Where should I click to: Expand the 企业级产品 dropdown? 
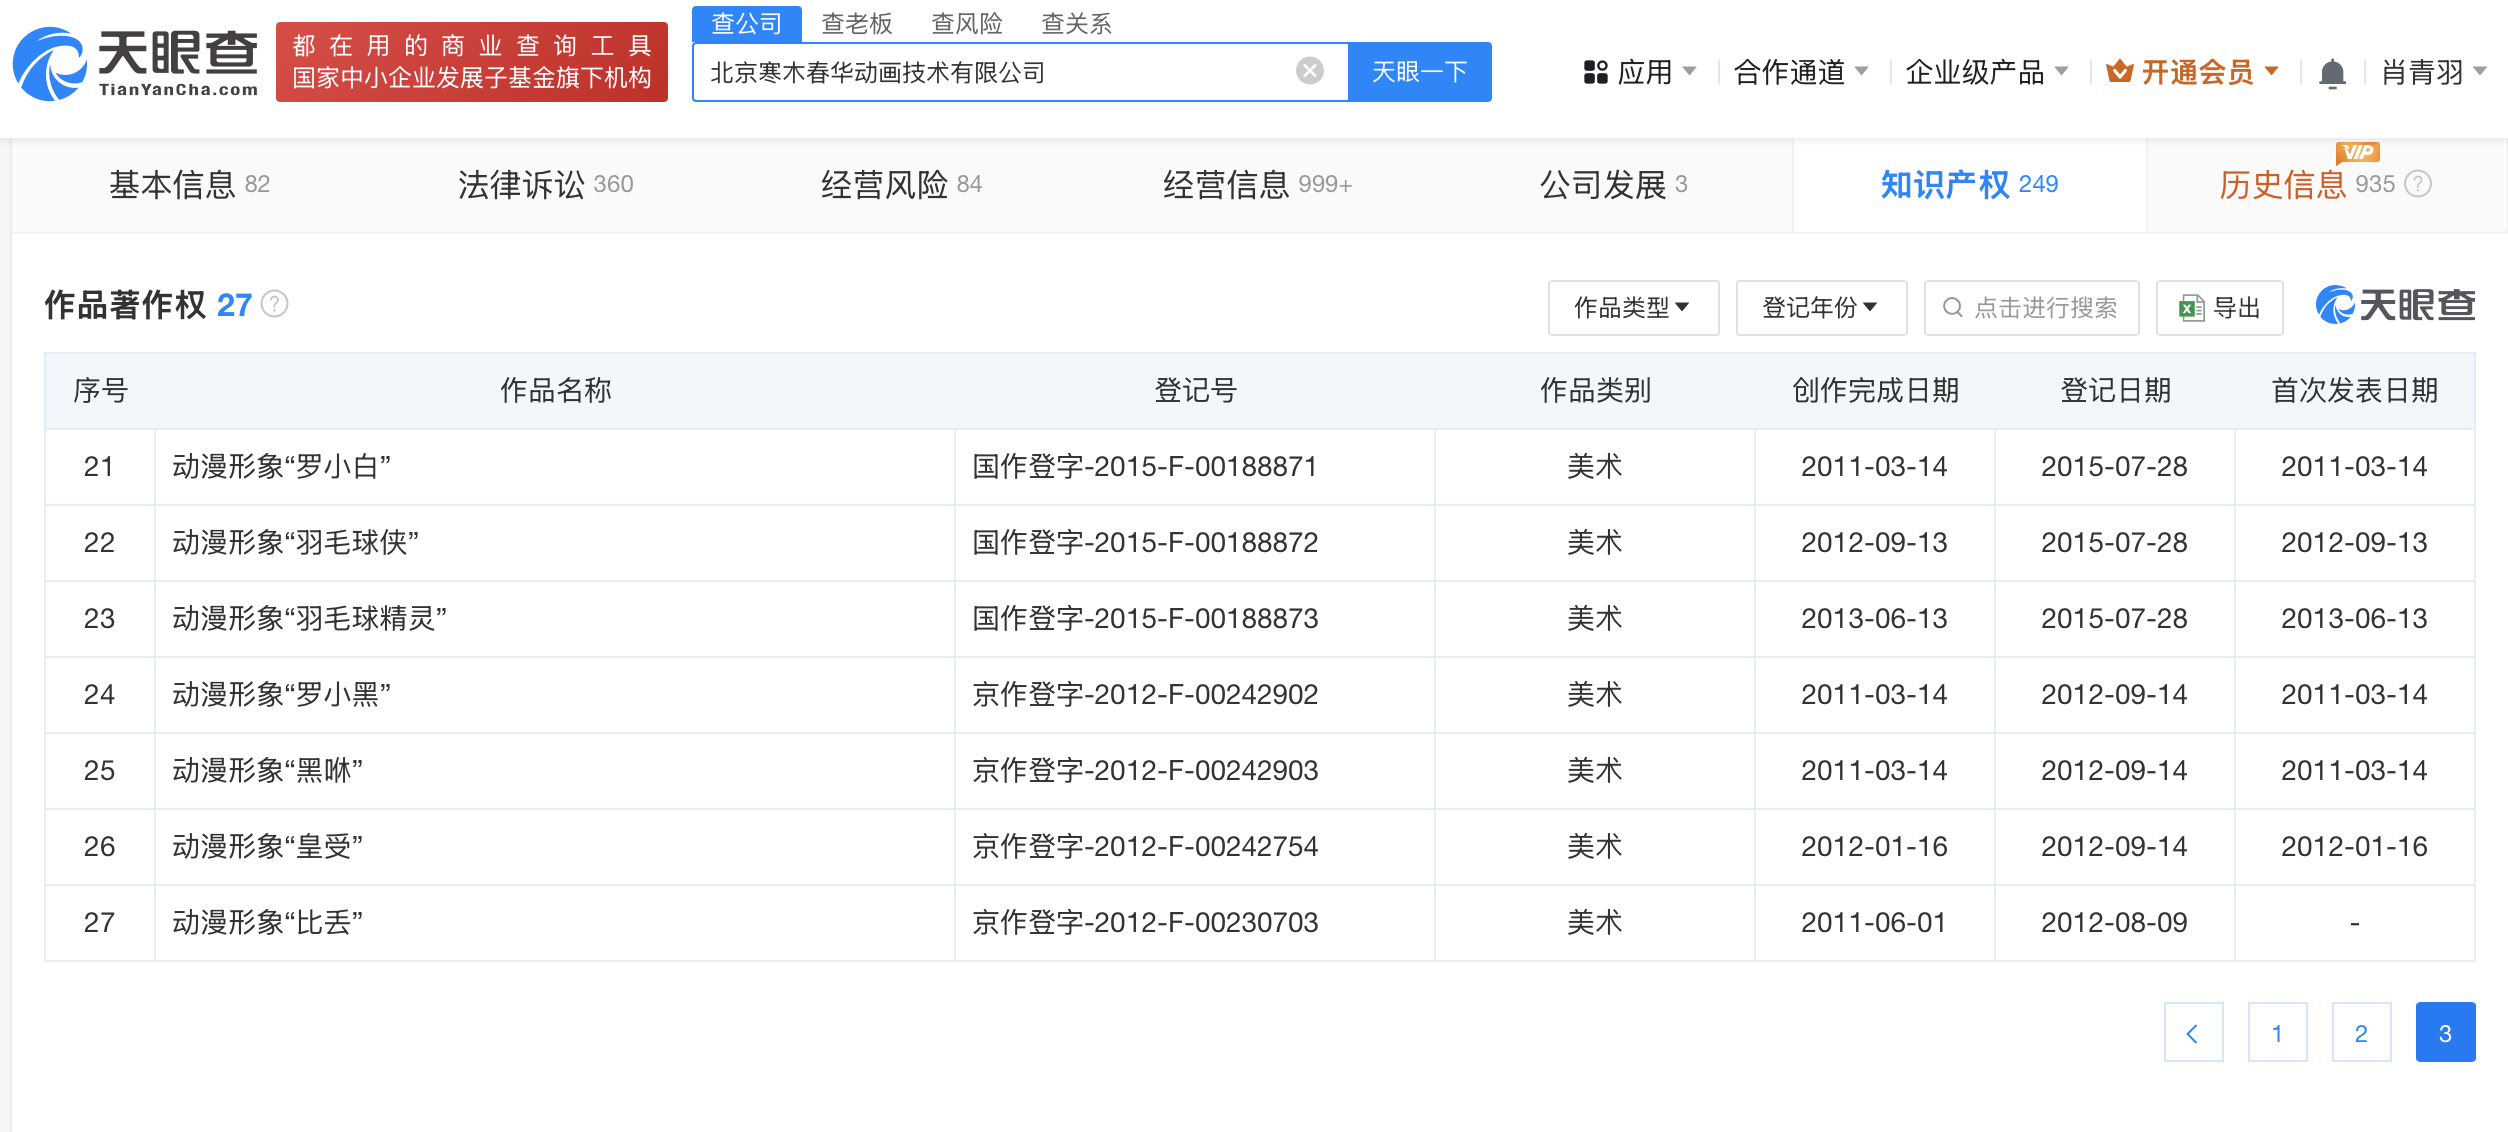(x=2061, y=72)
